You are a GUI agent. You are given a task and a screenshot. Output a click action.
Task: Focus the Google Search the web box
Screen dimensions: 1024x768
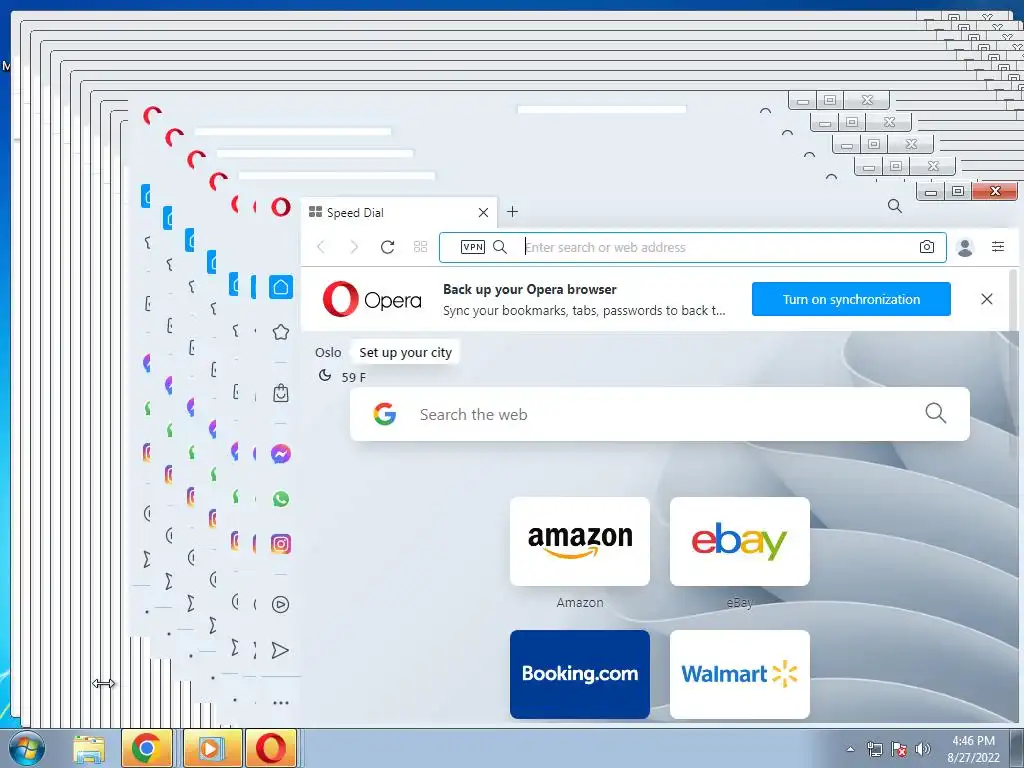(x=660, y=414)
